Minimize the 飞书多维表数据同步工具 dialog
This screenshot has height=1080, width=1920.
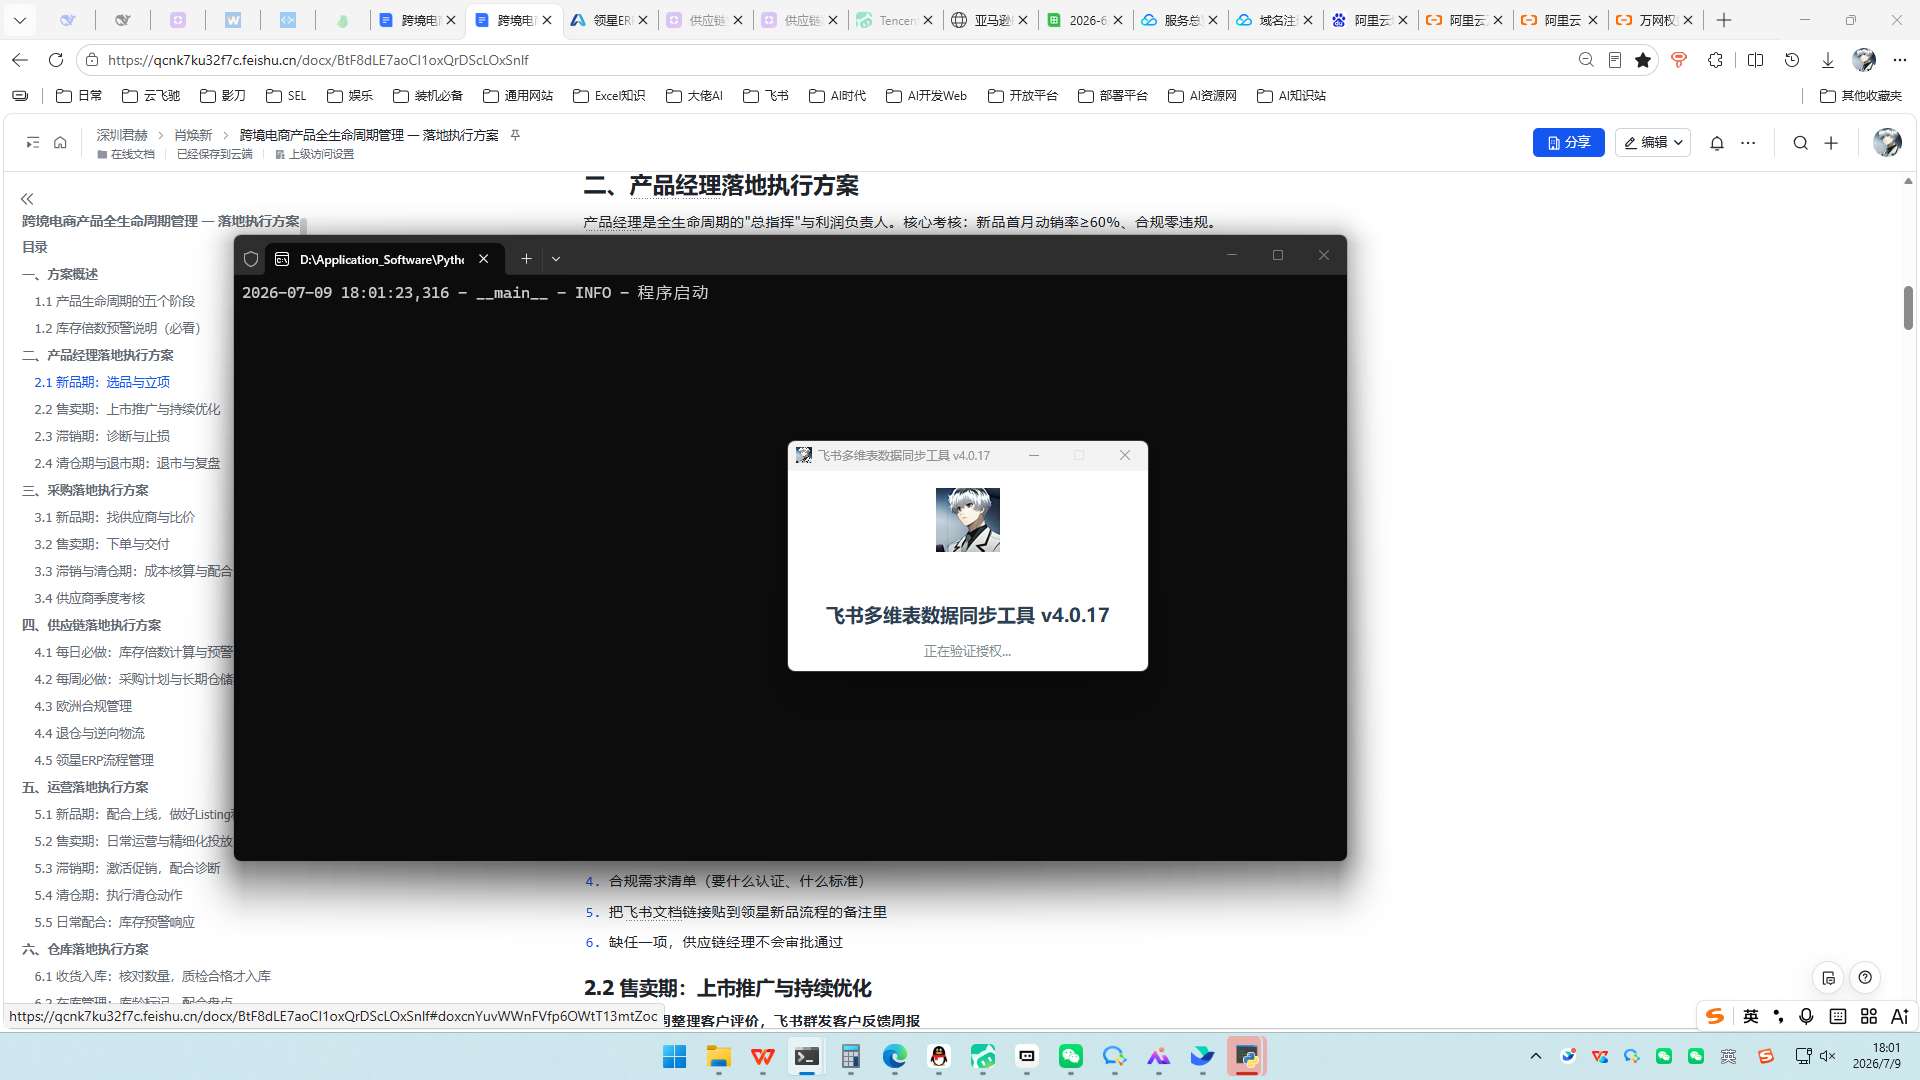[x=1034, y=455]
